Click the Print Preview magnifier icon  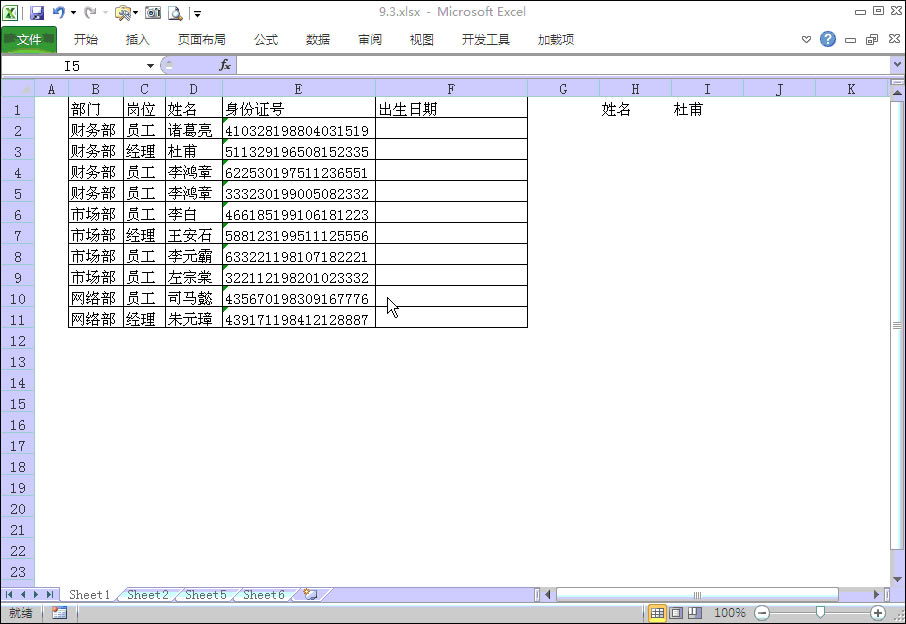pos(175,13)
